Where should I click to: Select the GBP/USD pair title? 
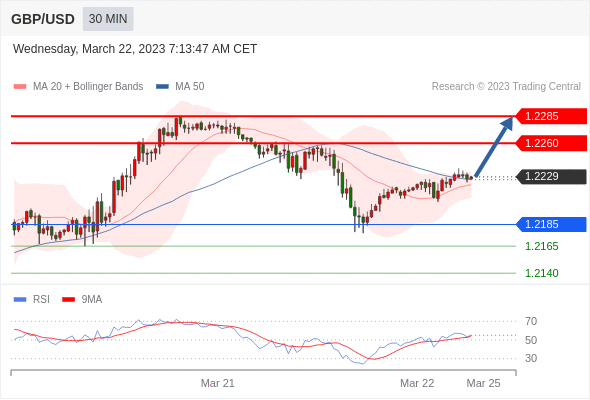(43, 19)
